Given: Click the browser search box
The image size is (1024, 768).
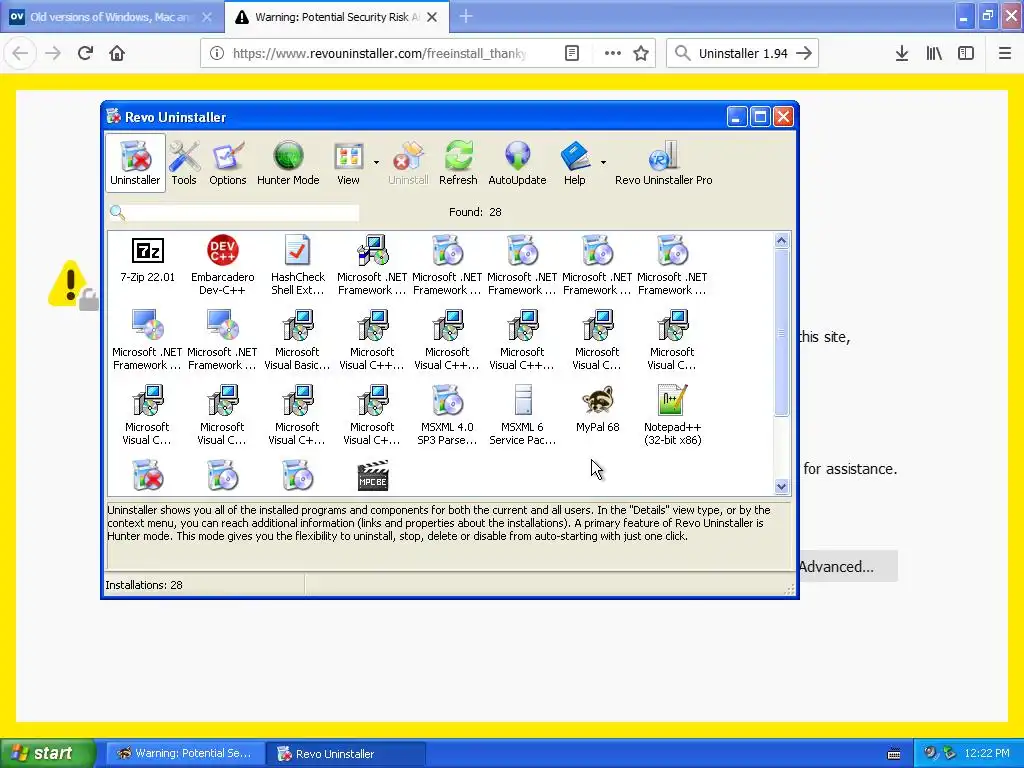Looking at the screenshot, I should point(742,53).
